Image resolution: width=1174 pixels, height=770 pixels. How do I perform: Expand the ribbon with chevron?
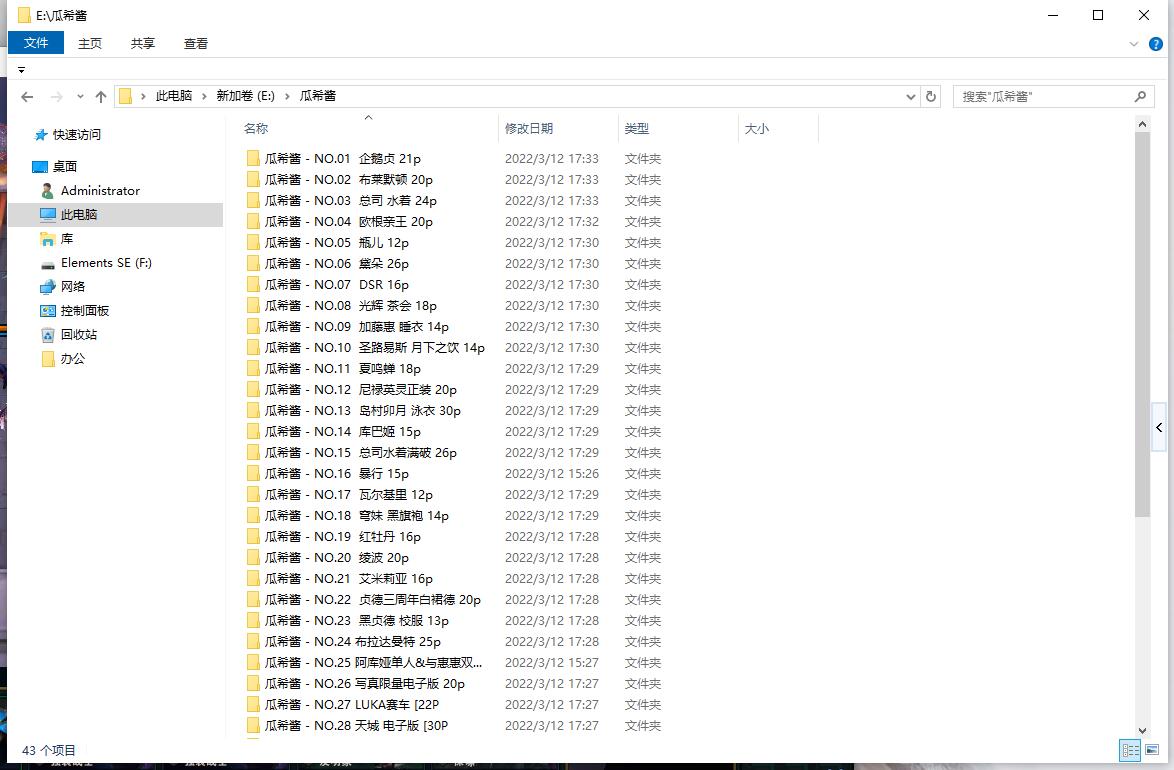click(1134, 44)
